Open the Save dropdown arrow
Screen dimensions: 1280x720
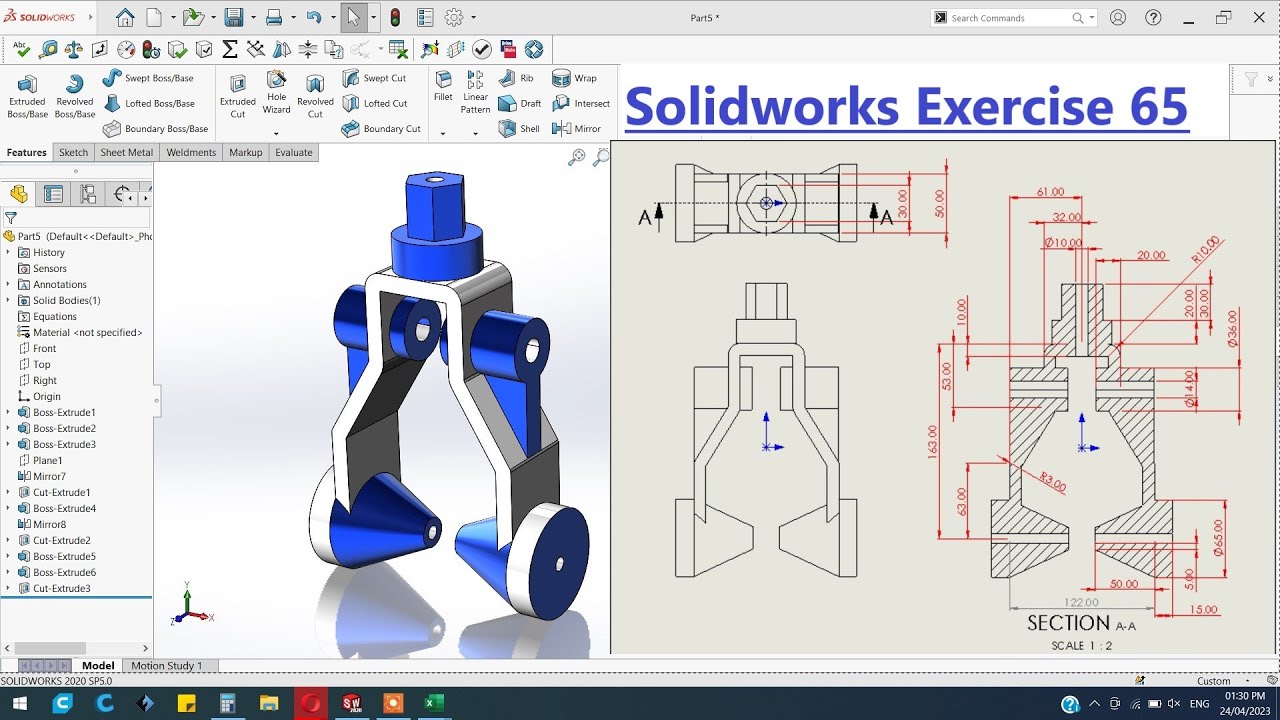pos(251,17)
